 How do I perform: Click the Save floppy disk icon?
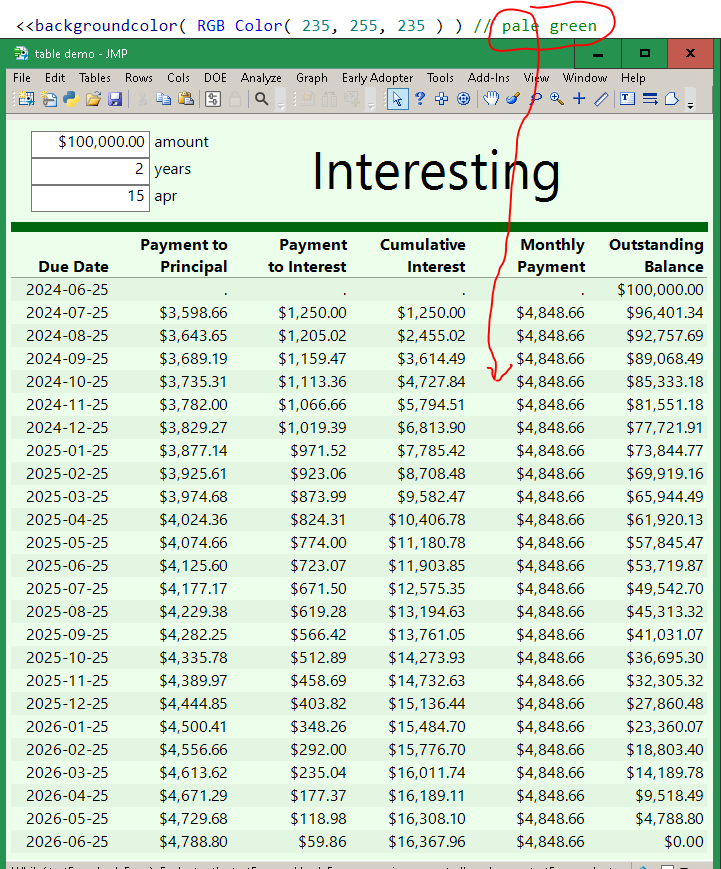tap(115, 99)
